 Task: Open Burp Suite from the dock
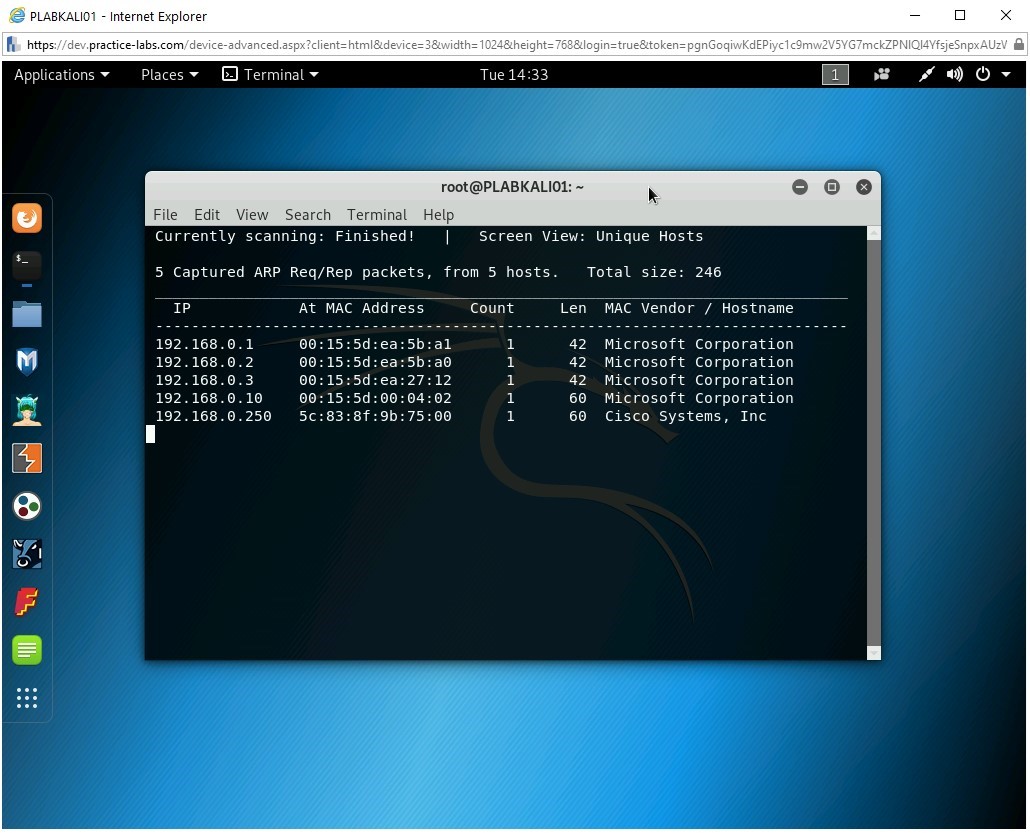point(27,457)
